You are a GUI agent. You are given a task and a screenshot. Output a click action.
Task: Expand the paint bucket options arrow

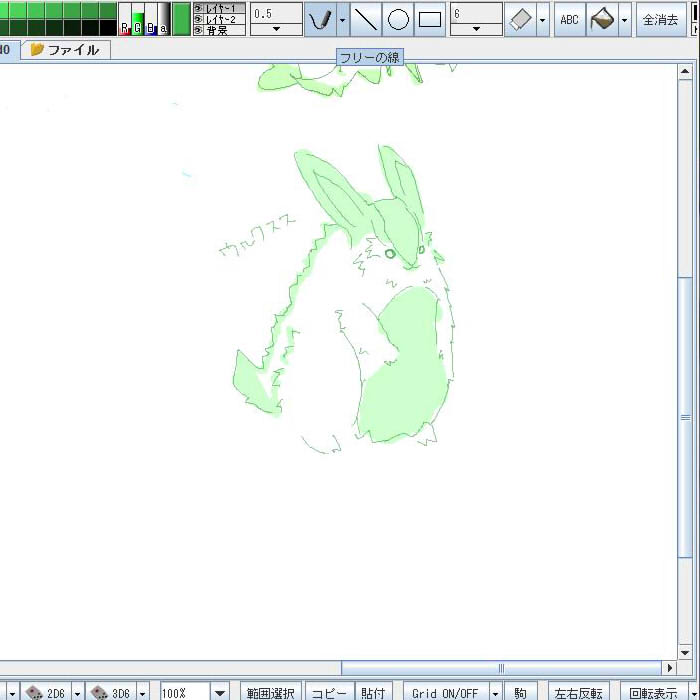[624, 20]
